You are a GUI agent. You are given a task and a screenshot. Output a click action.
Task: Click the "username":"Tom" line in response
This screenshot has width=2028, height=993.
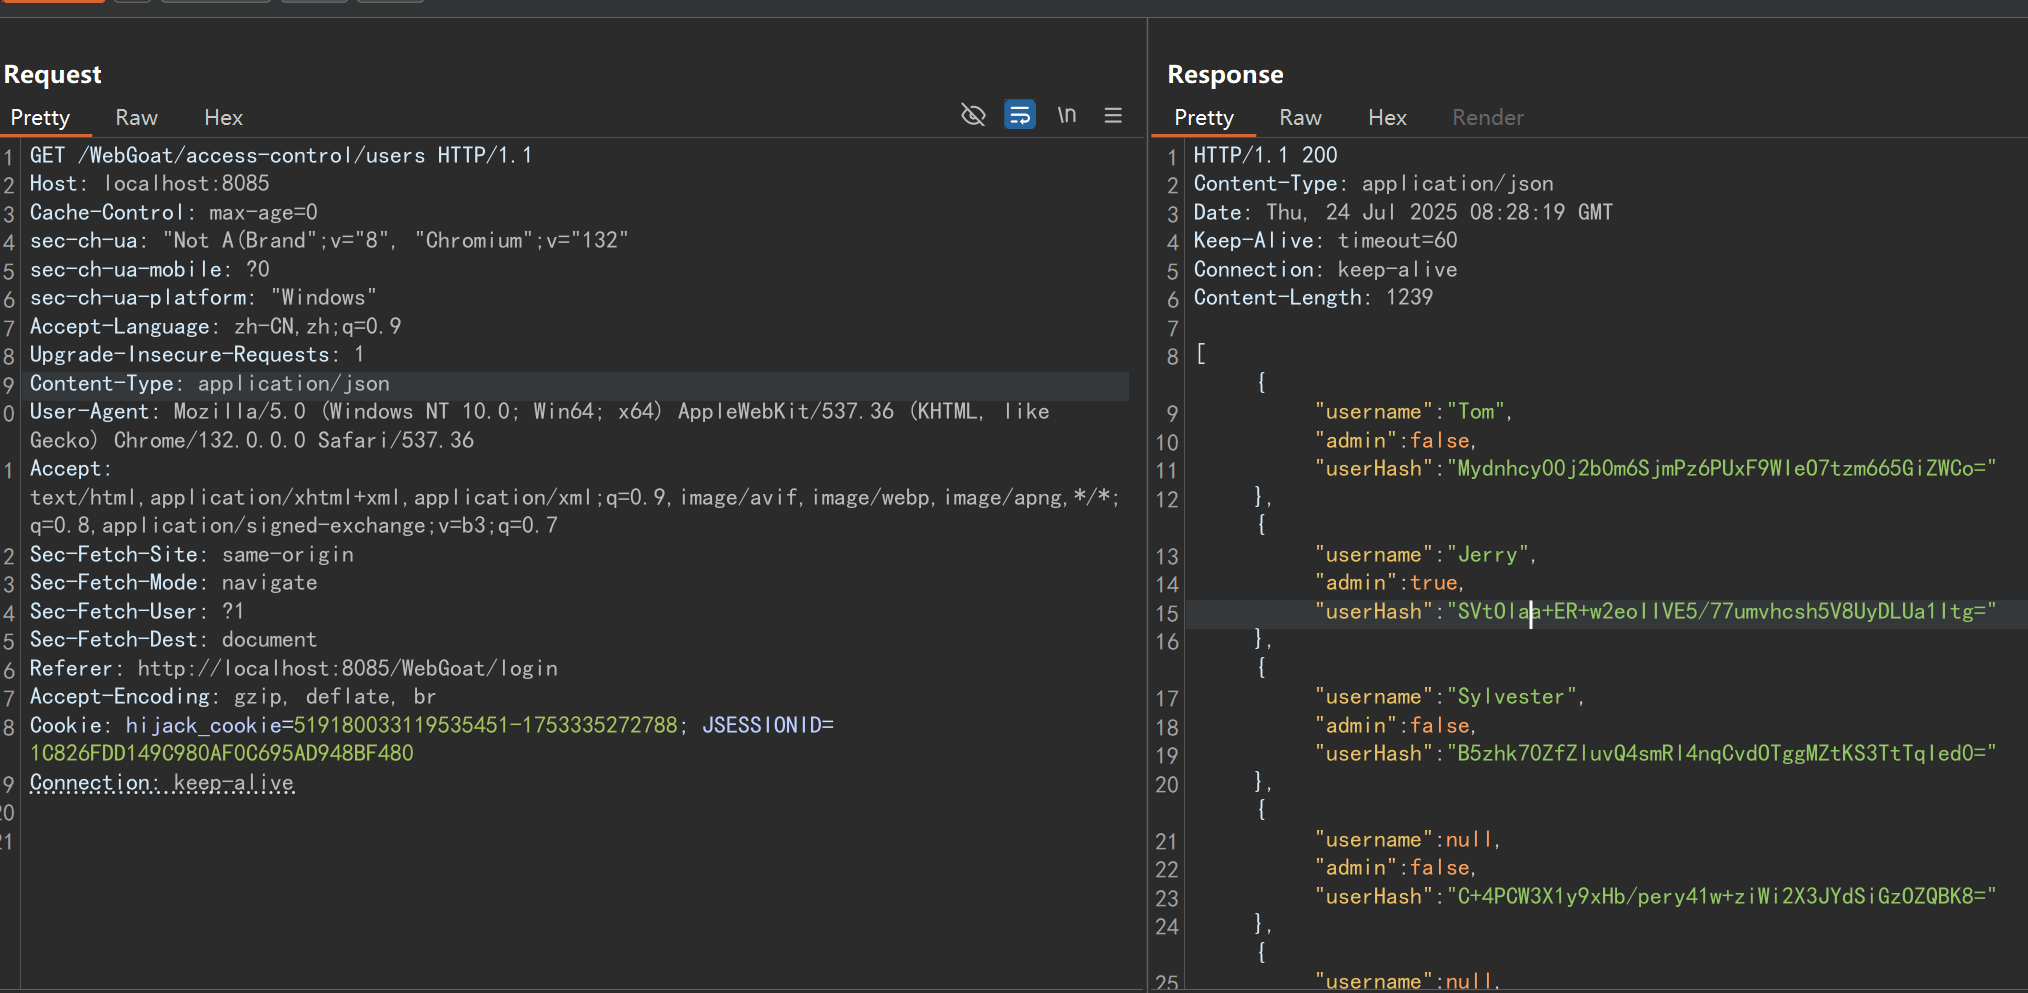tap(1413, 412)
